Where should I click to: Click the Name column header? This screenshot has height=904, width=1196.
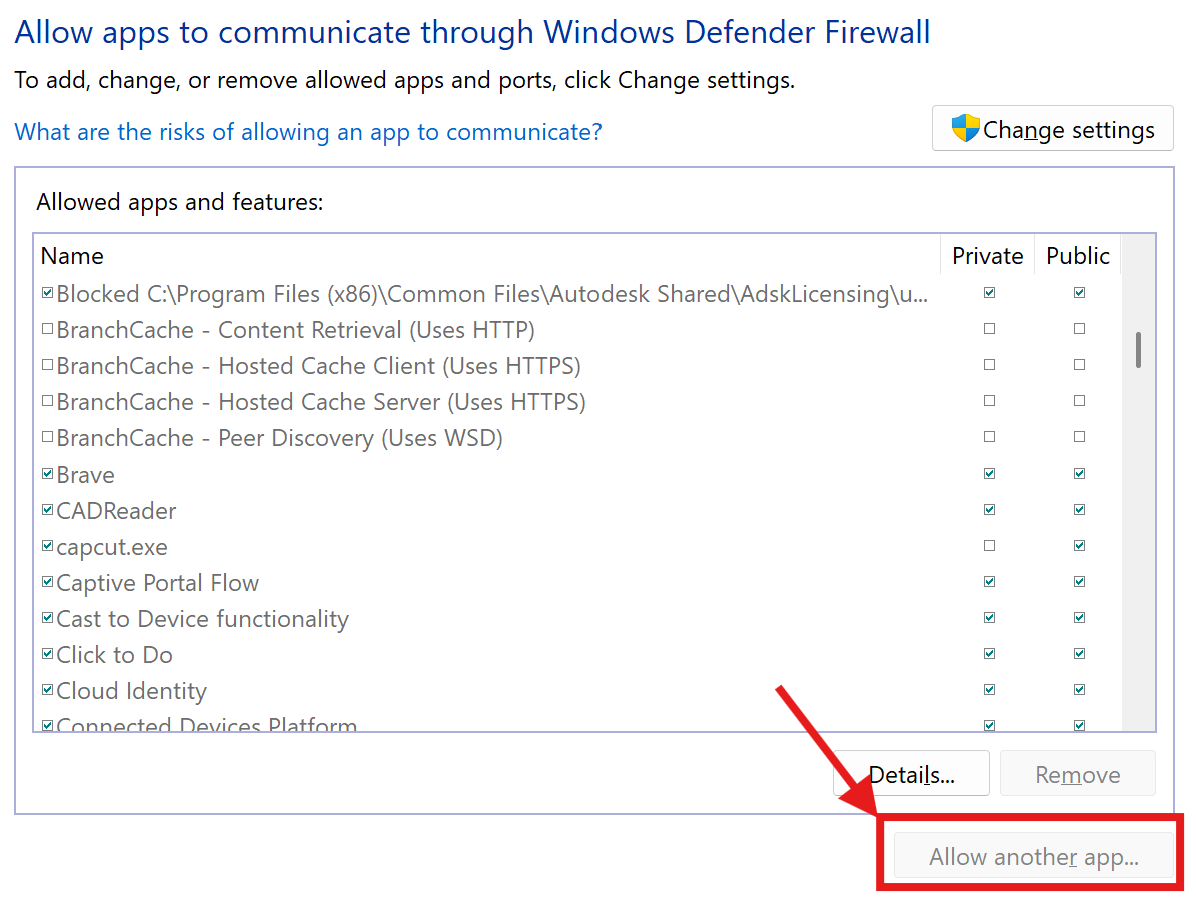72,256
